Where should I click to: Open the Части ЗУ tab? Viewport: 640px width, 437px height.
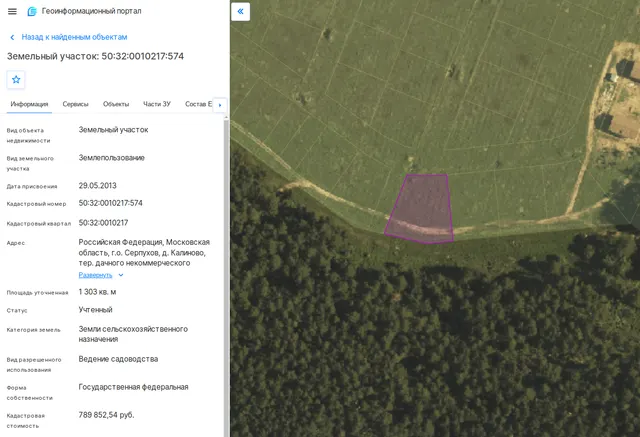tap(157, 104)
